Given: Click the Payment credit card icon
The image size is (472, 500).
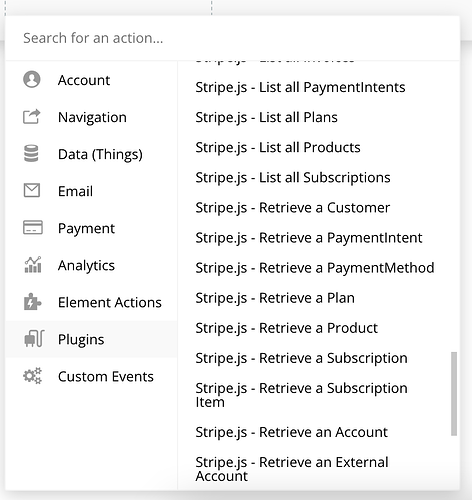Looking at the screenshot, I should pyautogui.click(x=33, y=228).
